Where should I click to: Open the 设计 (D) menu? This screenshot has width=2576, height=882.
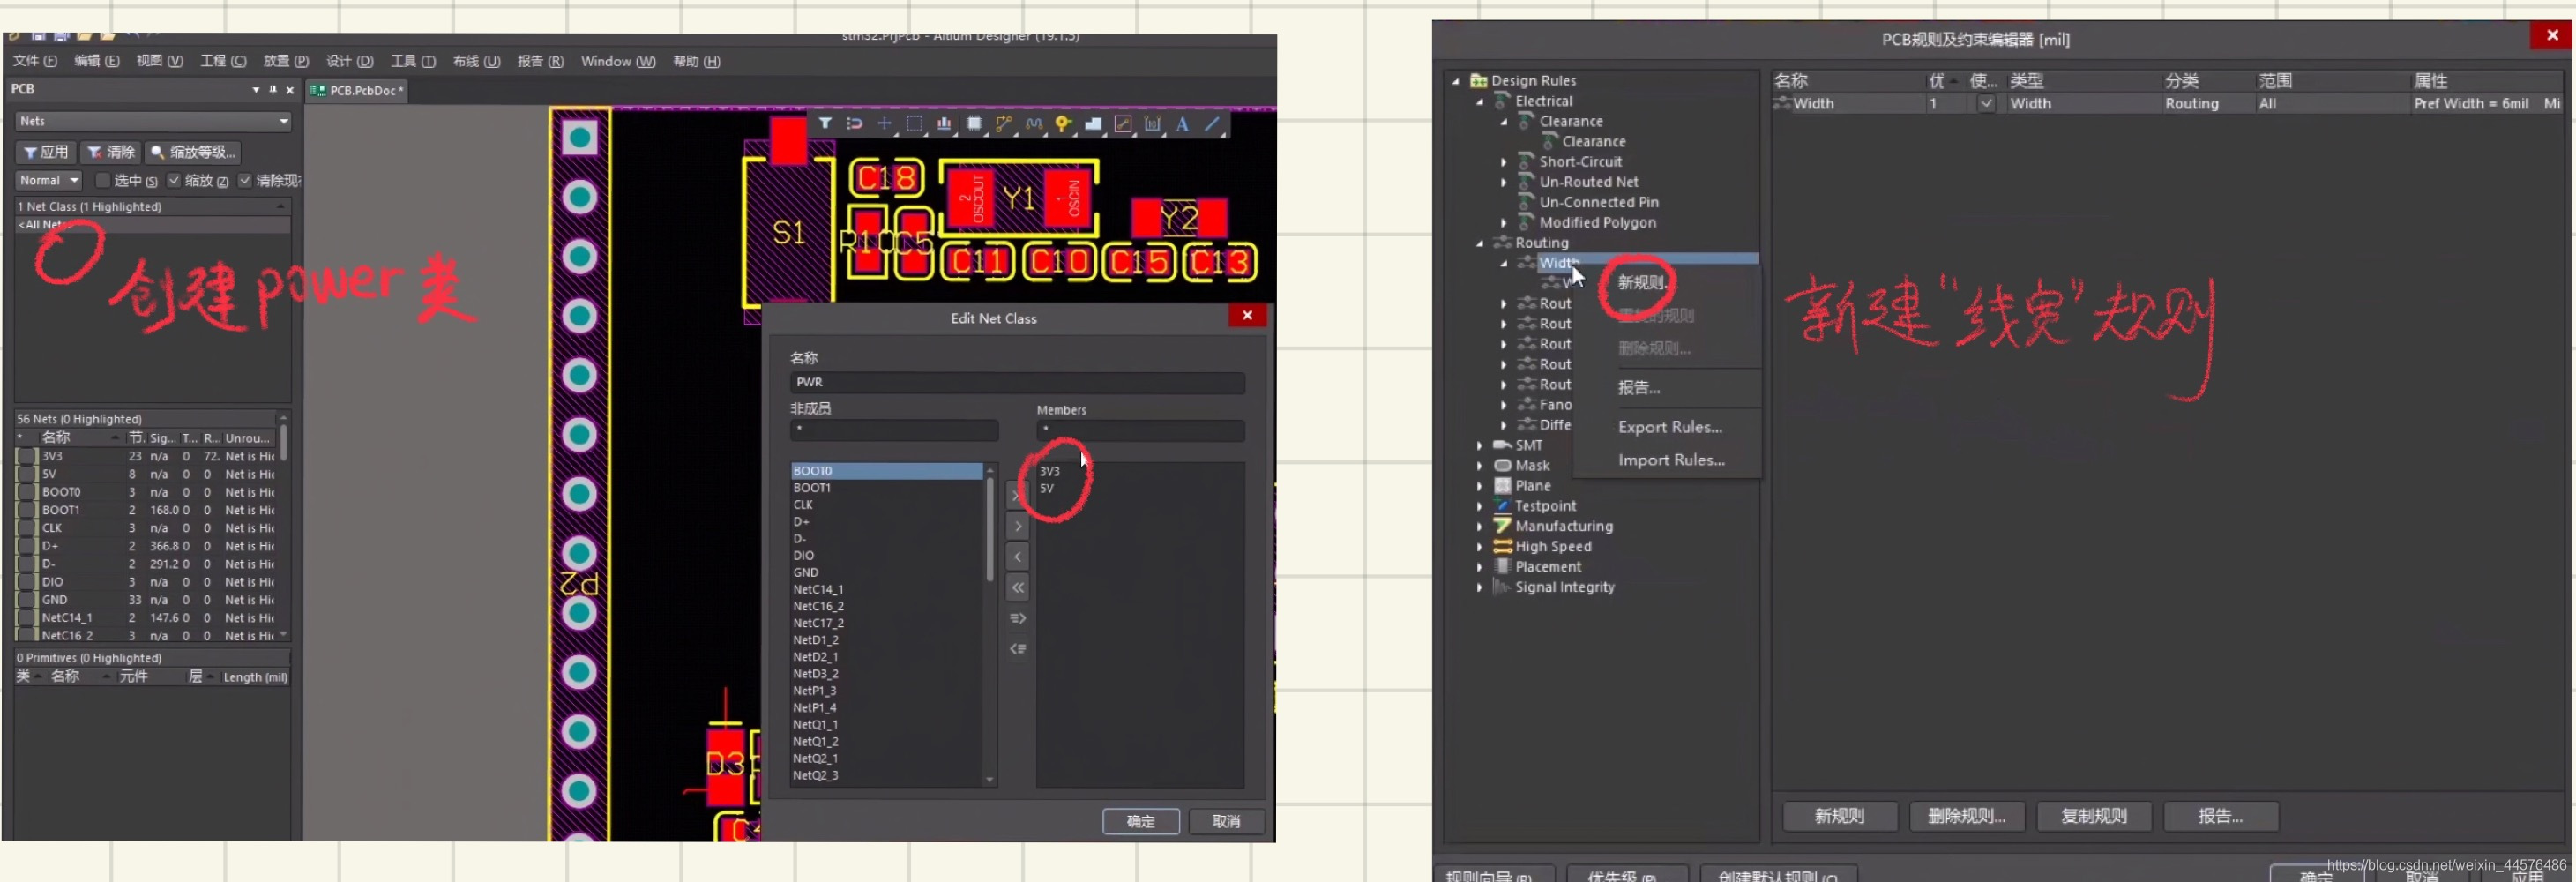(x=350, y=61)
